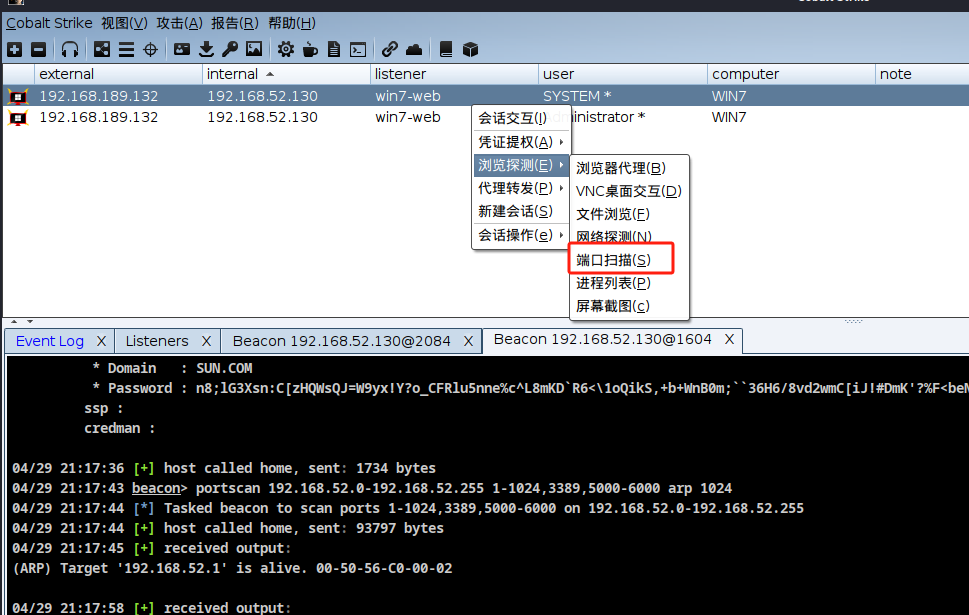Open Listeners via the headphones icon
Screen dimensions: 969x615
click(70, 49)
